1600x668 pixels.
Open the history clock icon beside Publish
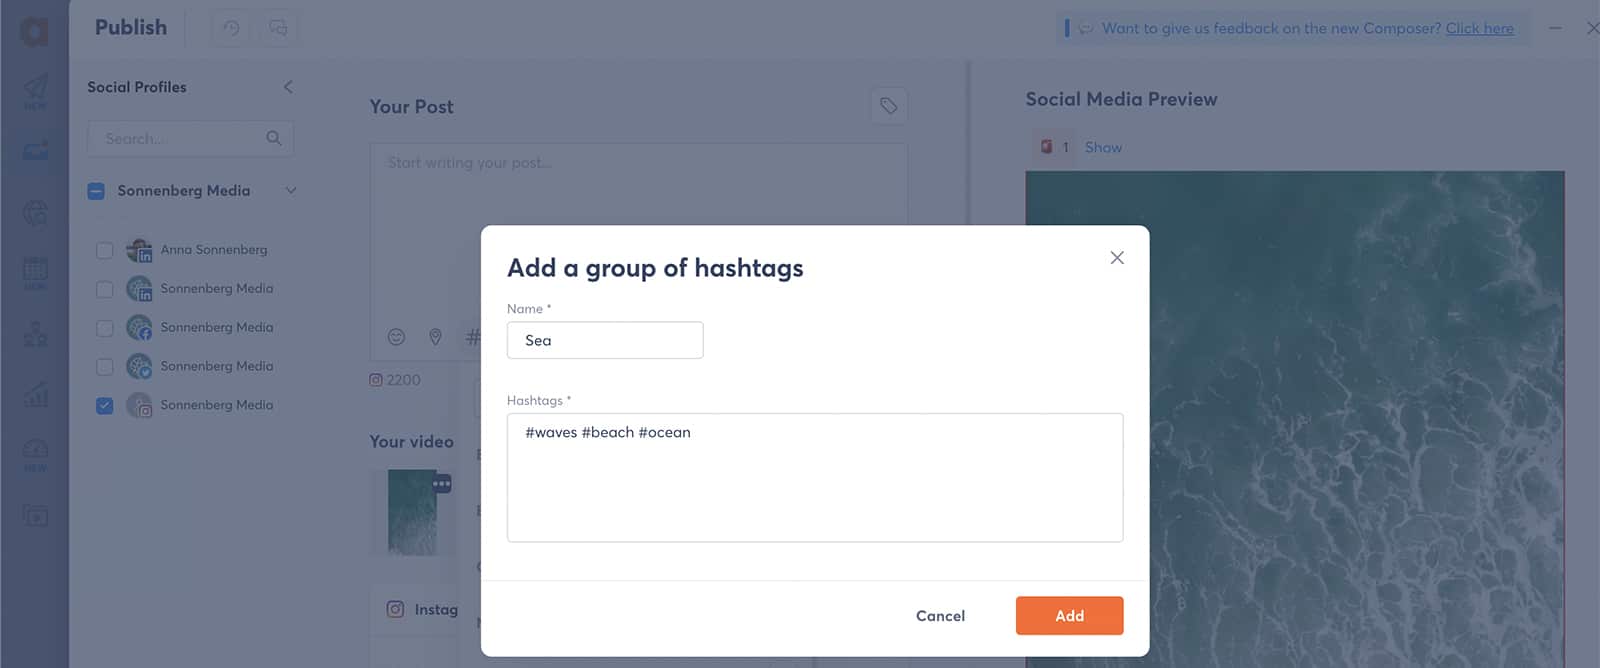click(231, 28)
